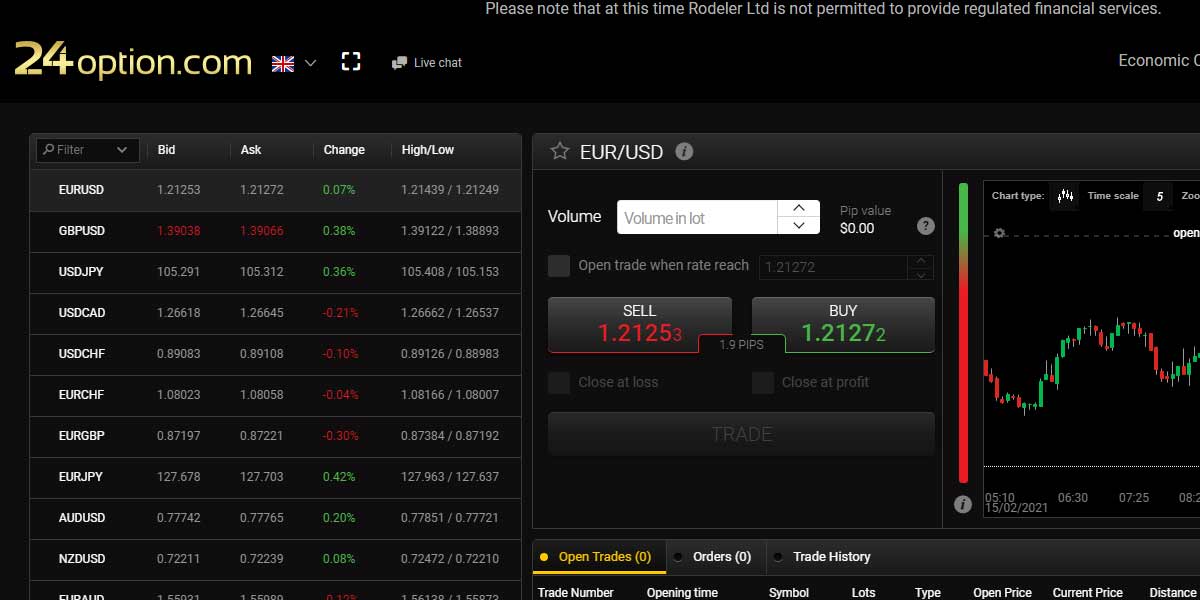Open the Trade History tab
This screenshot has height=600, width=1200.
coord(830,557)
